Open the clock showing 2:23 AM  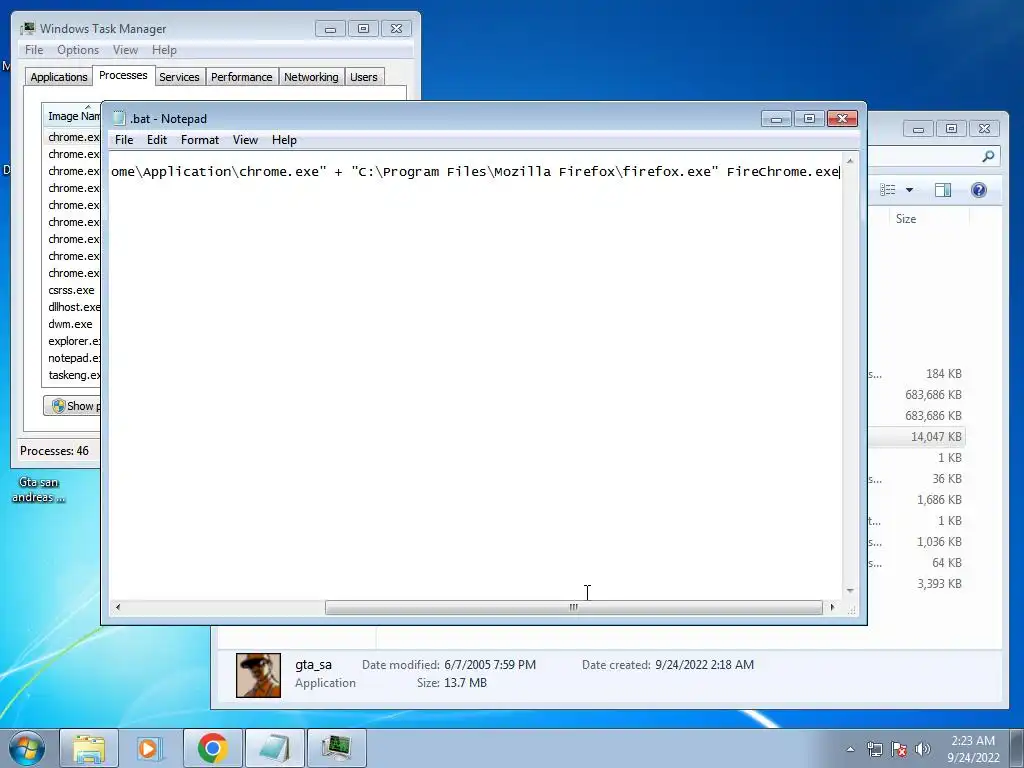coord(973,749)
